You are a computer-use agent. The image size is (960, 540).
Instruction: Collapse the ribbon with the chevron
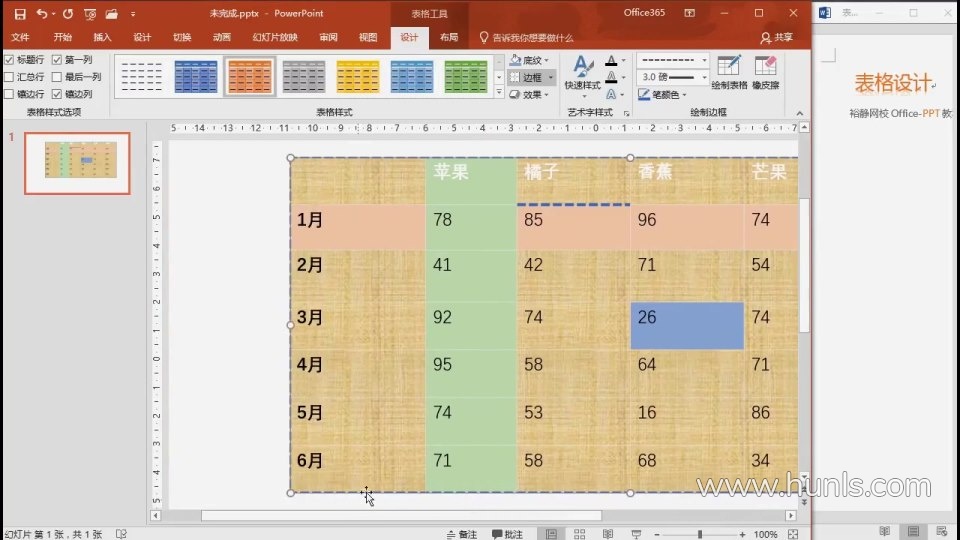800,113
